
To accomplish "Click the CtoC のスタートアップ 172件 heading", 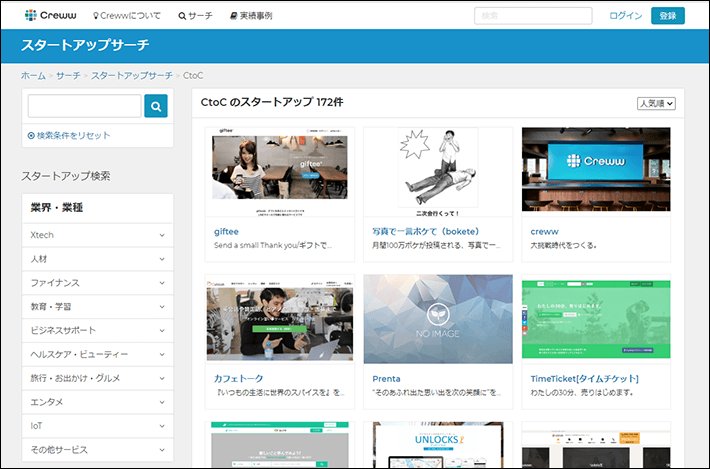I will click(272, 102).
